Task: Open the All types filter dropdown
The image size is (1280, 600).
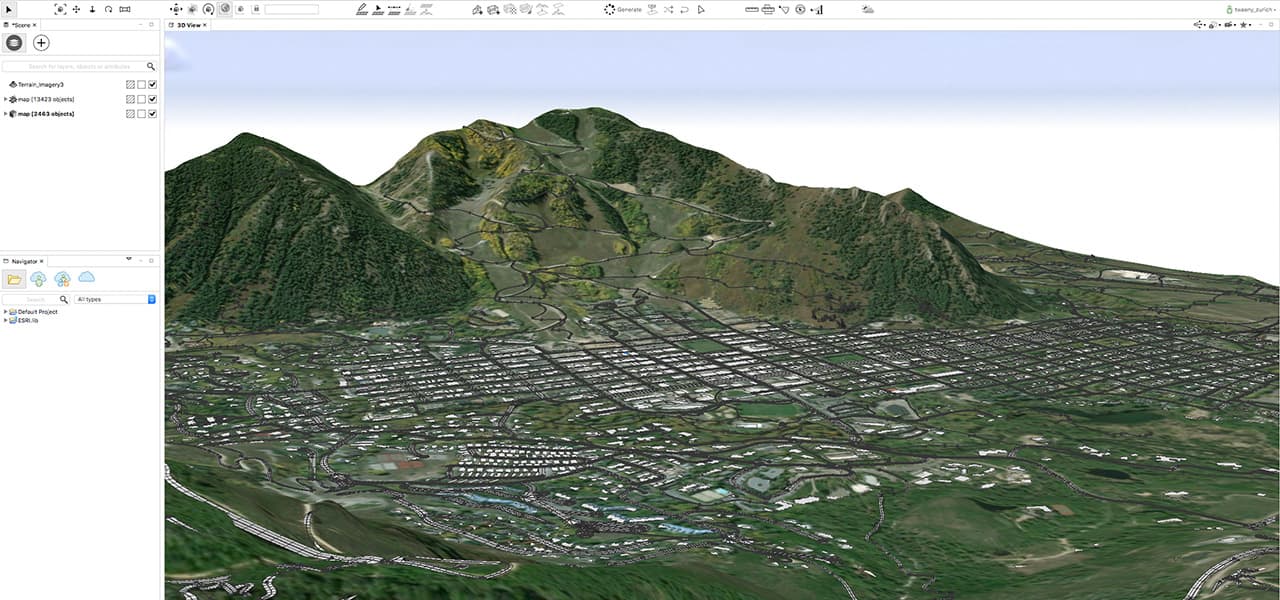Action: [116, 299]
